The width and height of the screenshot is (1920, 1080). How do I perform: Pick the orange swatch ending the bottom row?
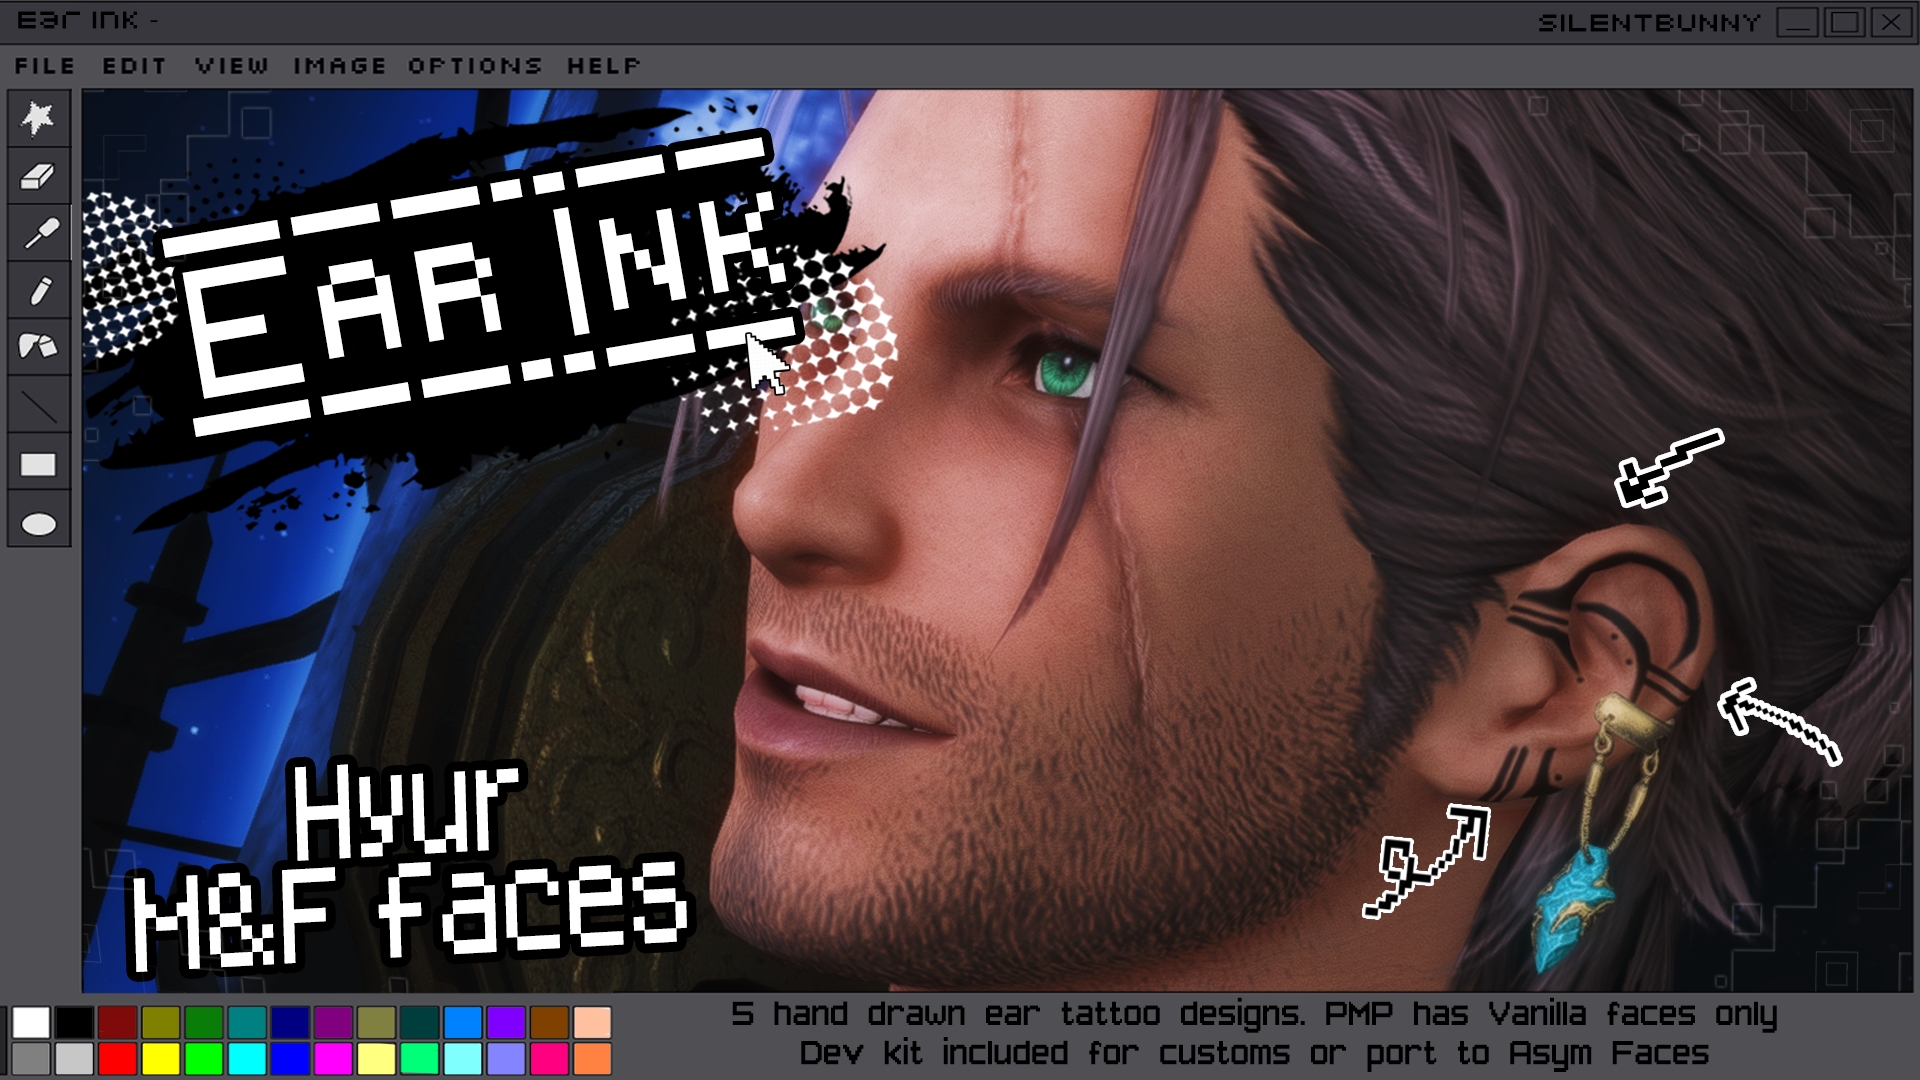[x=592, y=1059]
